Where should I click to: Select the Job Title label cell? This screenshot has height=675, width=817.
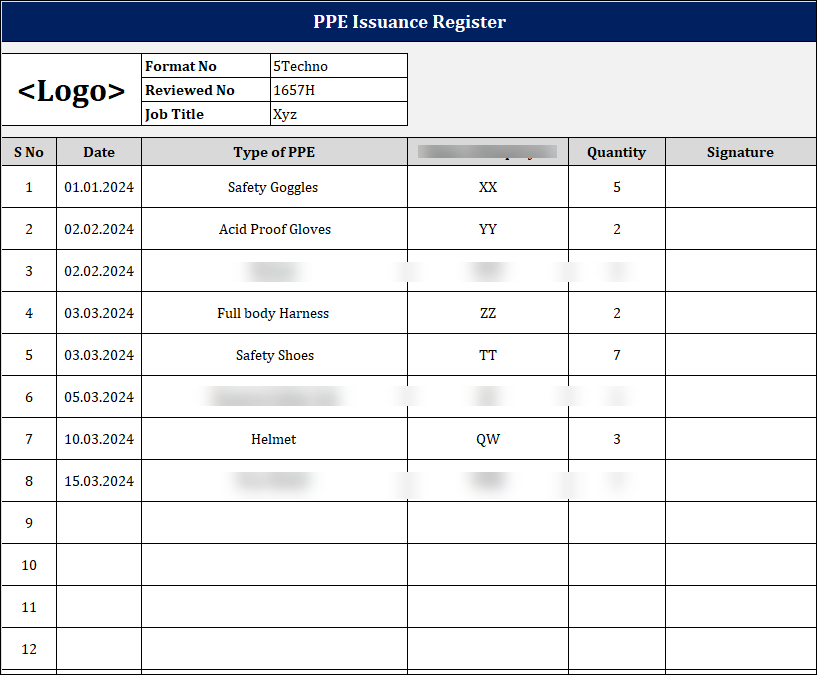point(206,114)
